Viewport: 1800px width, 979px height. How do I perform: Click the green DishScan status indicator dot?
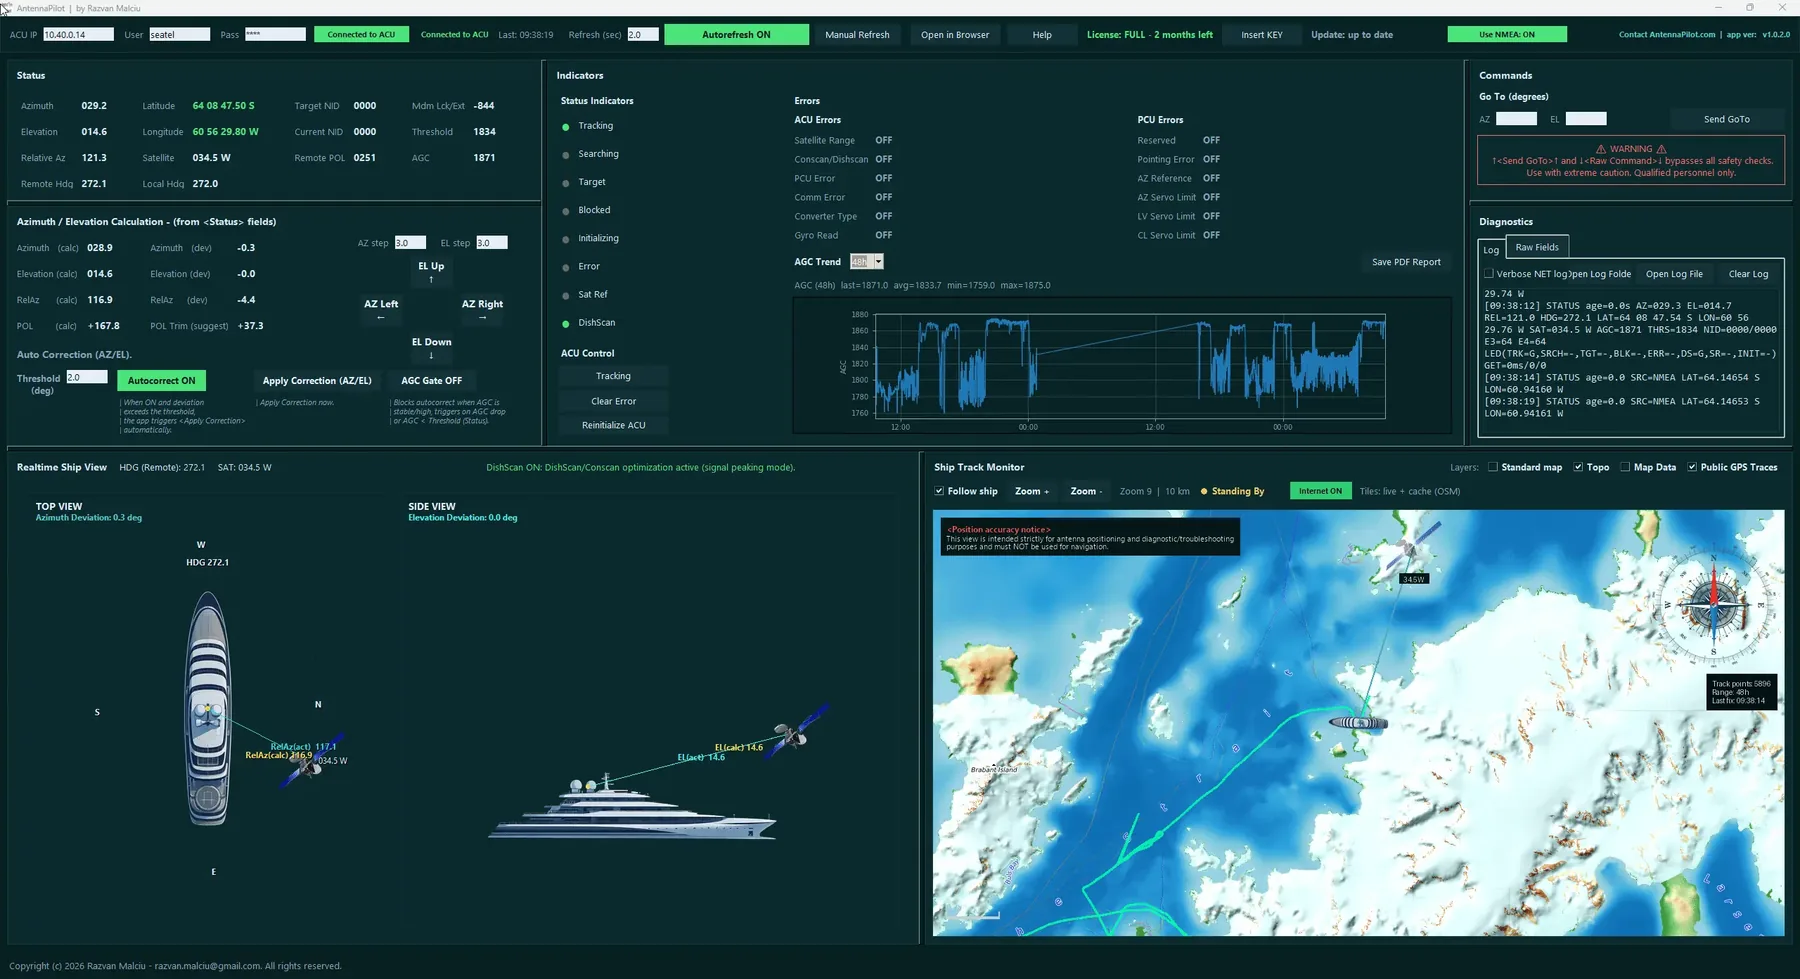pyautogui.click(x=566, y=324)
